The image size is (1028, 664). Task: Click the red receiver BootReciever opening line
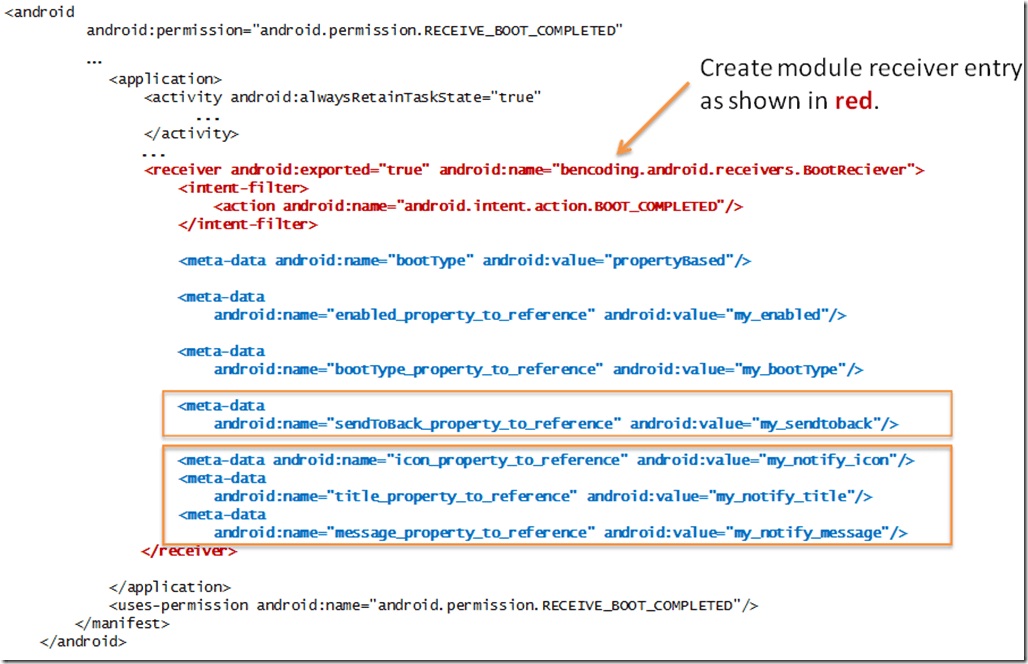(534, 170)
